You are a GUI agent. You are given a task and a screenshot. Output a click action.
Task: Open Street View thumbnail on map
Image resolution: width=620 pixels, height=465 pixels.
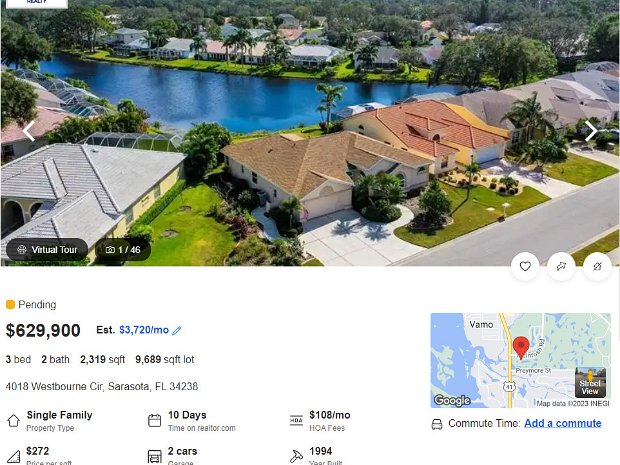pyautogui.click(x=590, y=382)
